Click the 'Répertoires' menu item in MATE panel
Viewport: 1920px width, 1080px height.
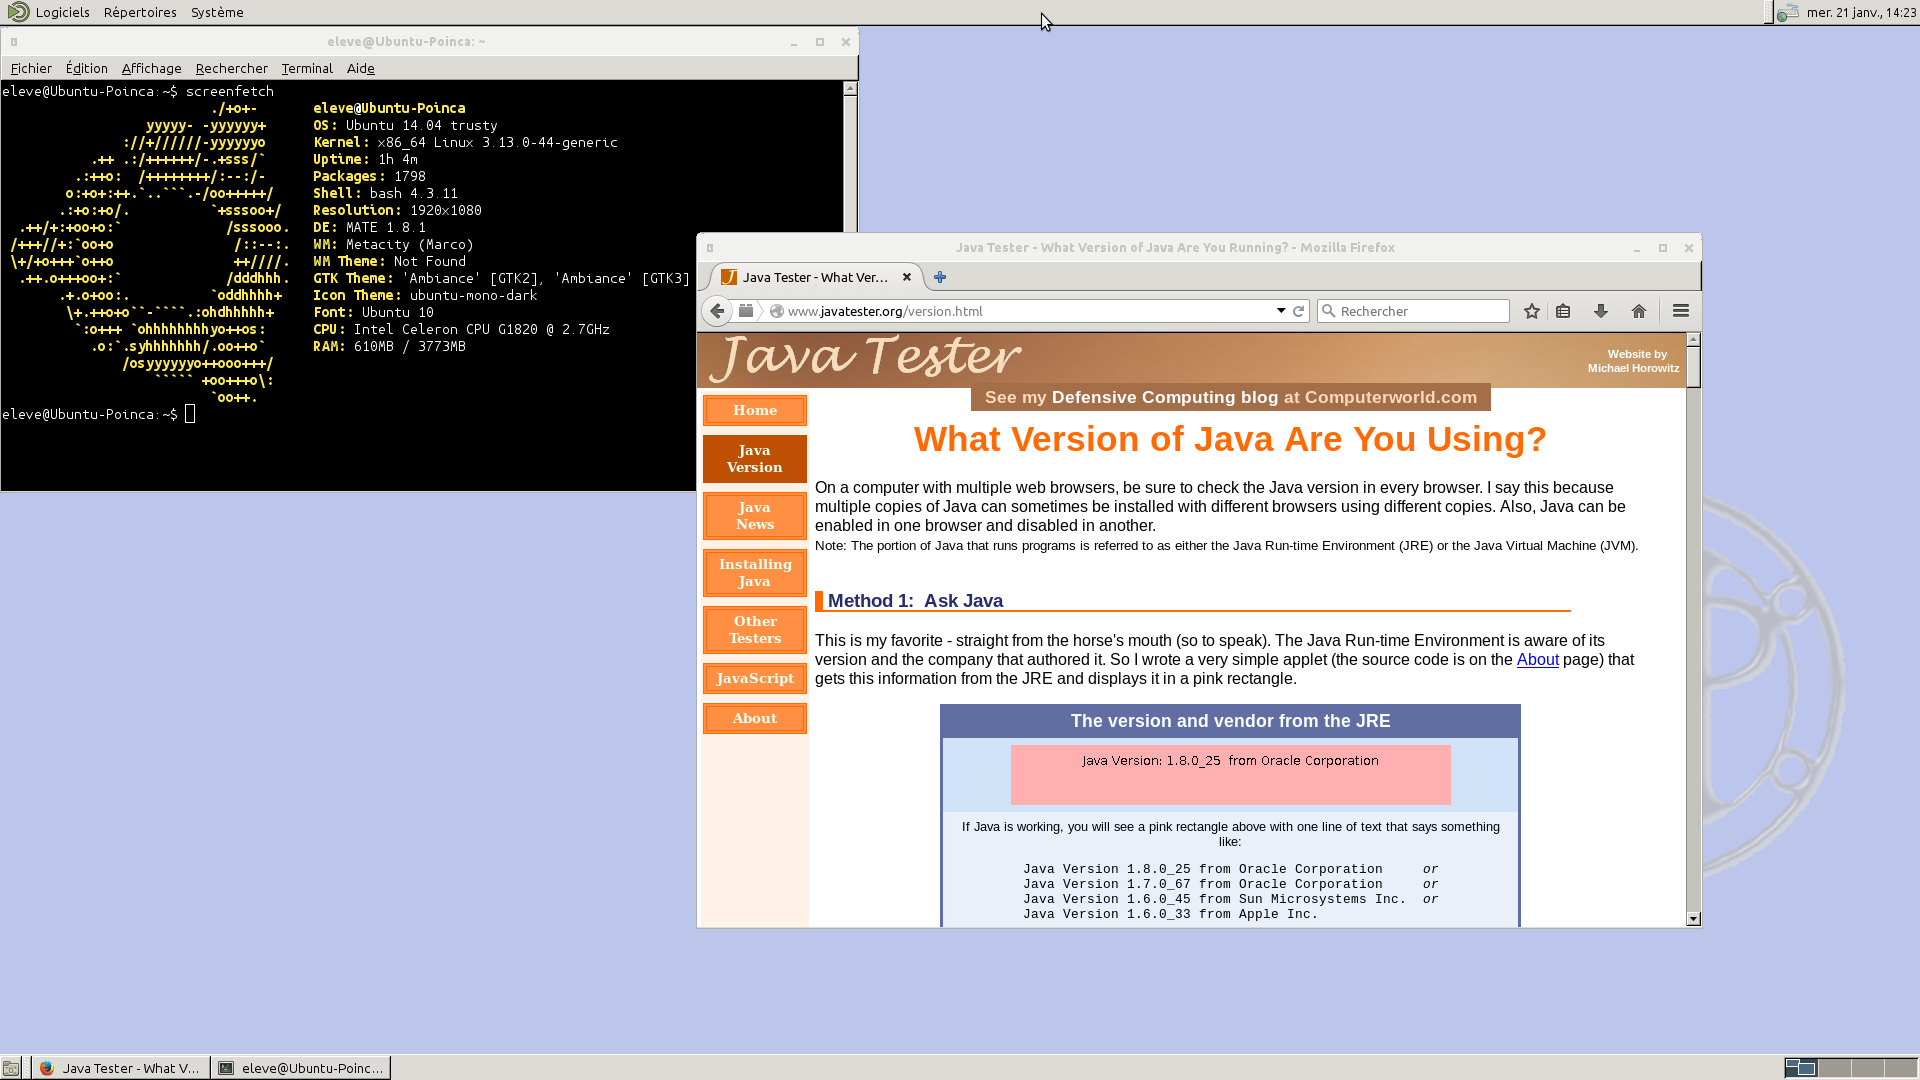point(140,12)
